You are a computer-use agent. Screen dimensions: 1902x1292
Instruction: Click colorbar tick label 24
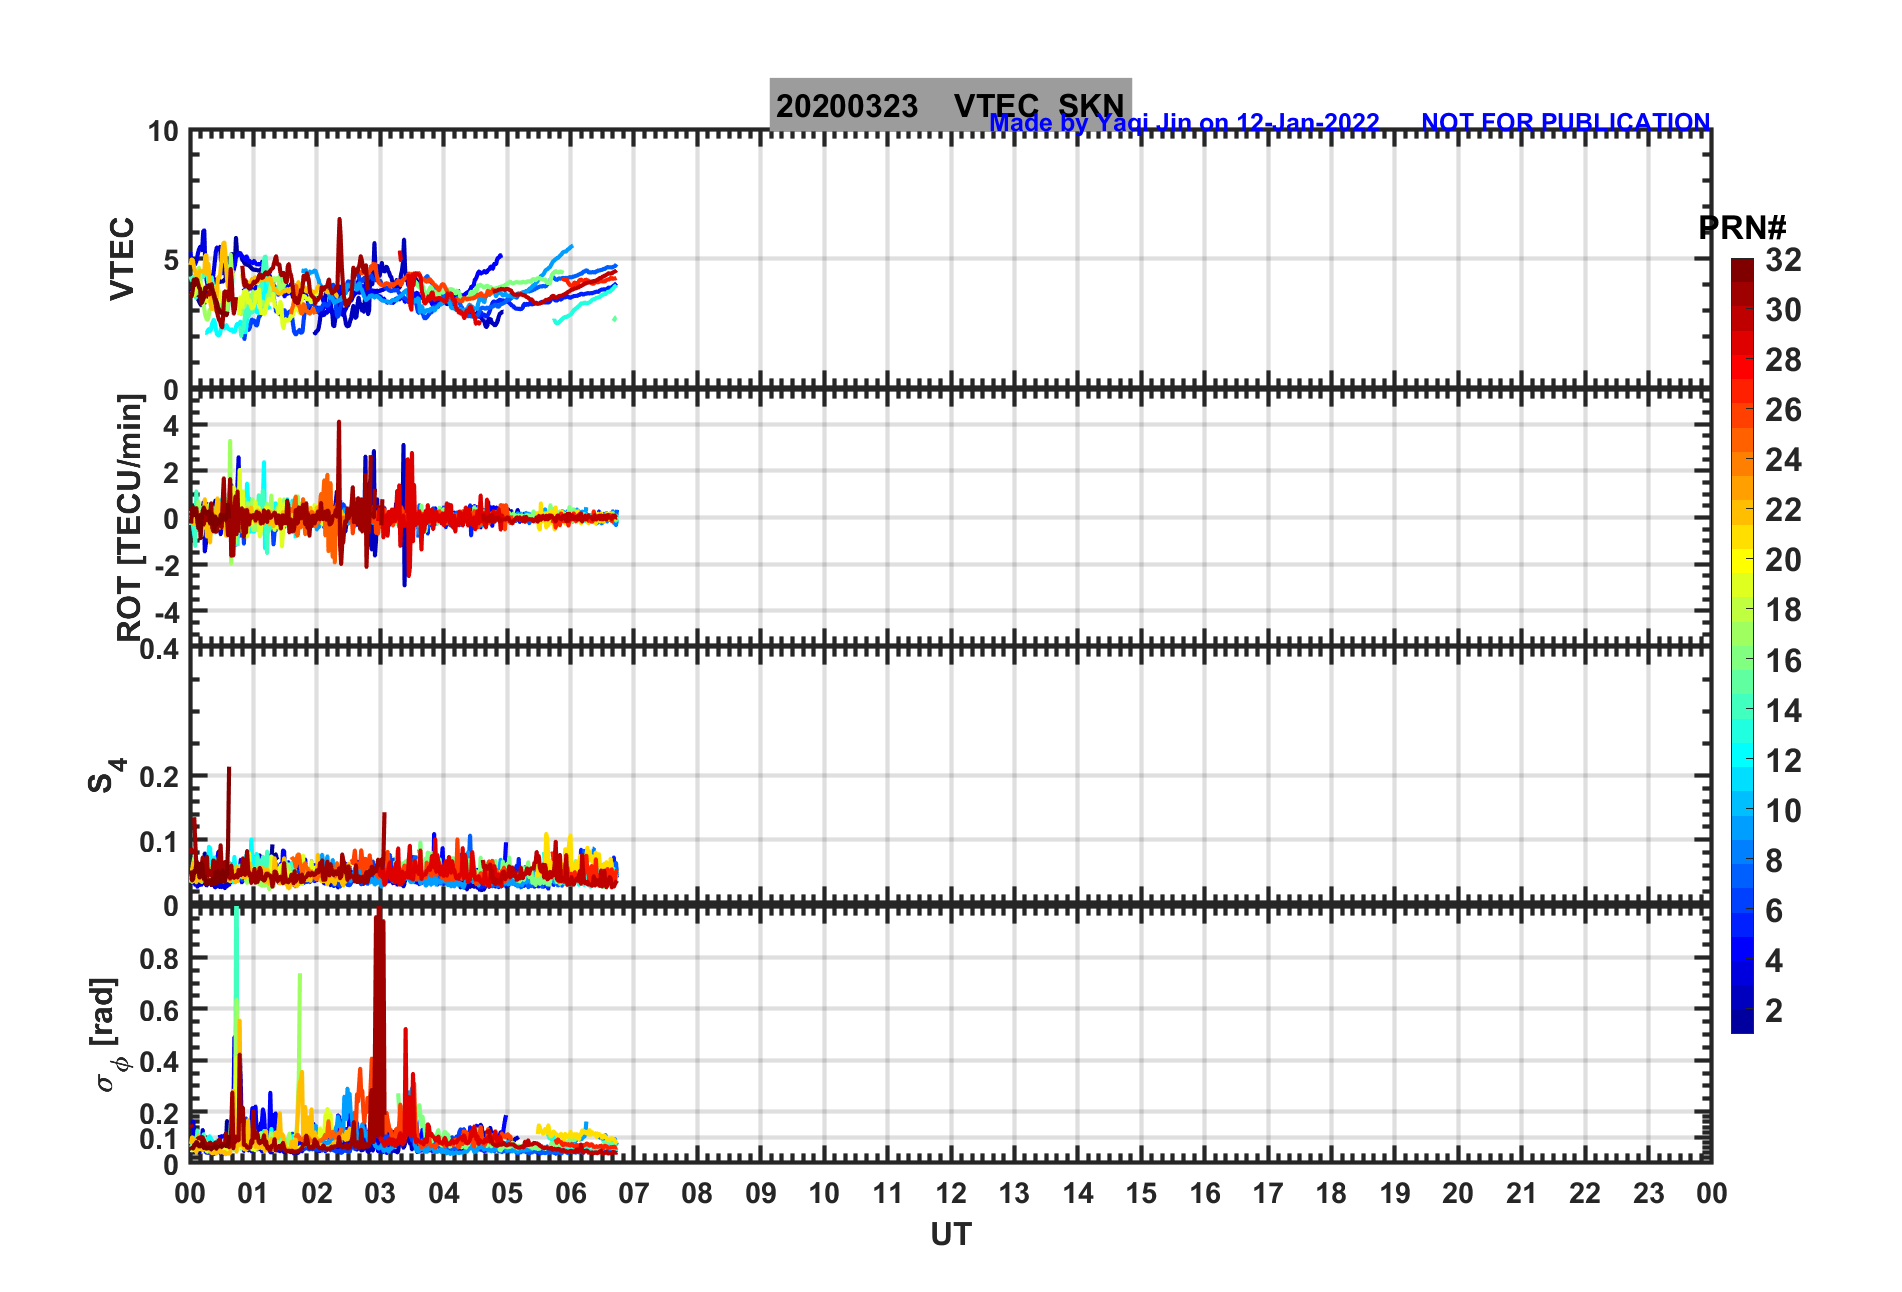1783,460
